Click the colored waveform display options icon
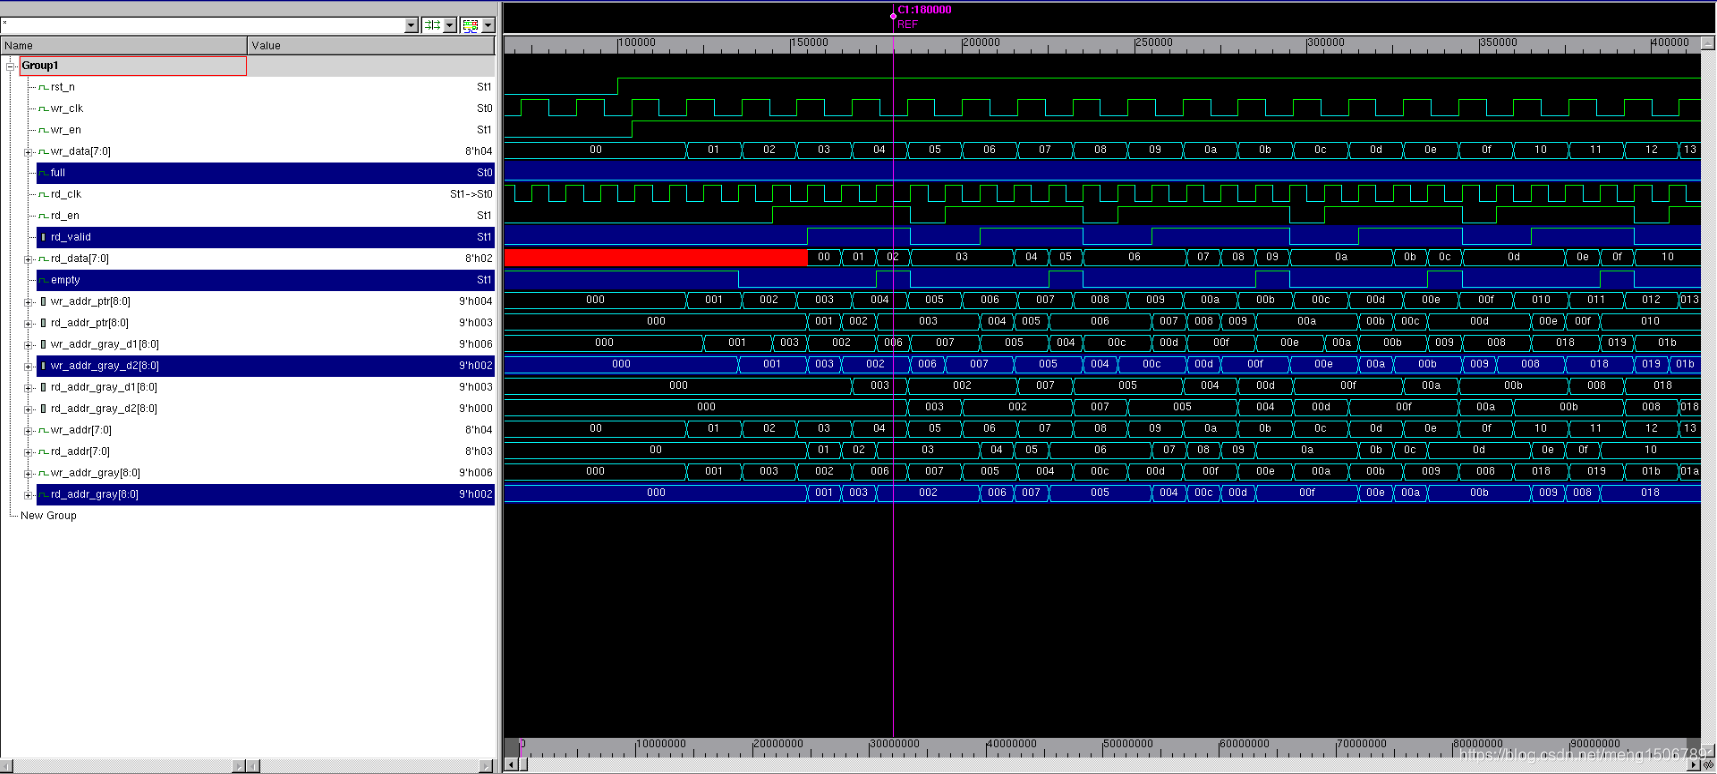The height and width of the screenshot is (774, 1717). point(470,25)
